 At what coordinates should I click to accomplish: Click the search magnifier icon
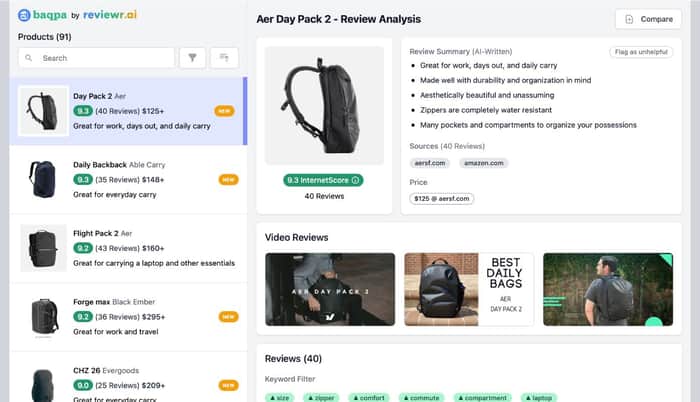(x=29, y=58)
